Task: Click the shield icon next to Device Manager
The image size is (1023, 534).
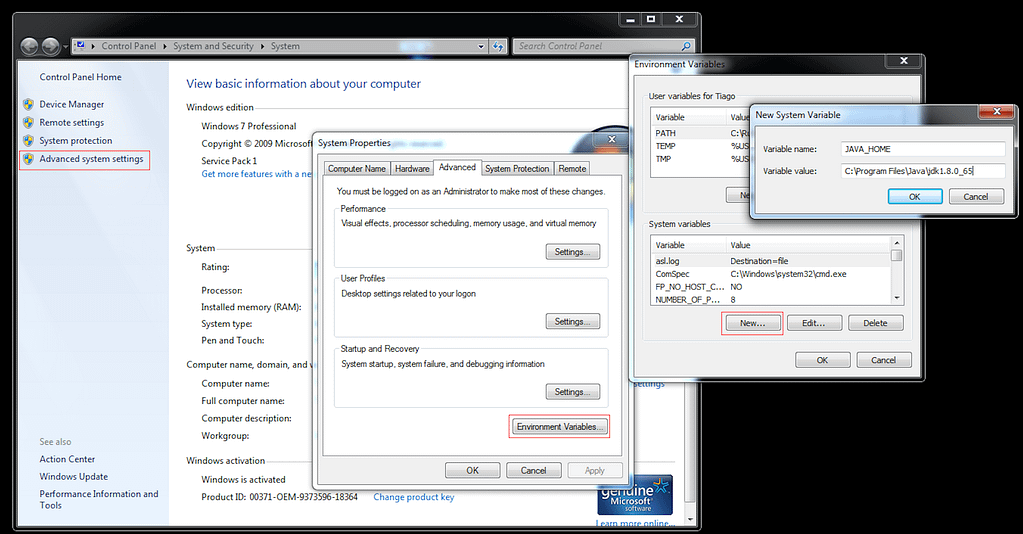Action: pyautogui.click(x=28, y=104)
